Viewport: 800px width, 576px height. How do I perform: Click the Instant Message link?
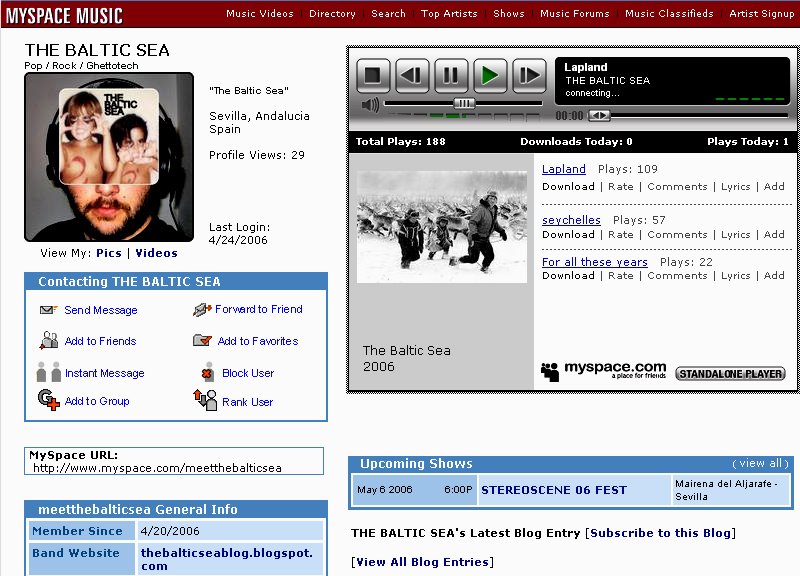[105, 373]
